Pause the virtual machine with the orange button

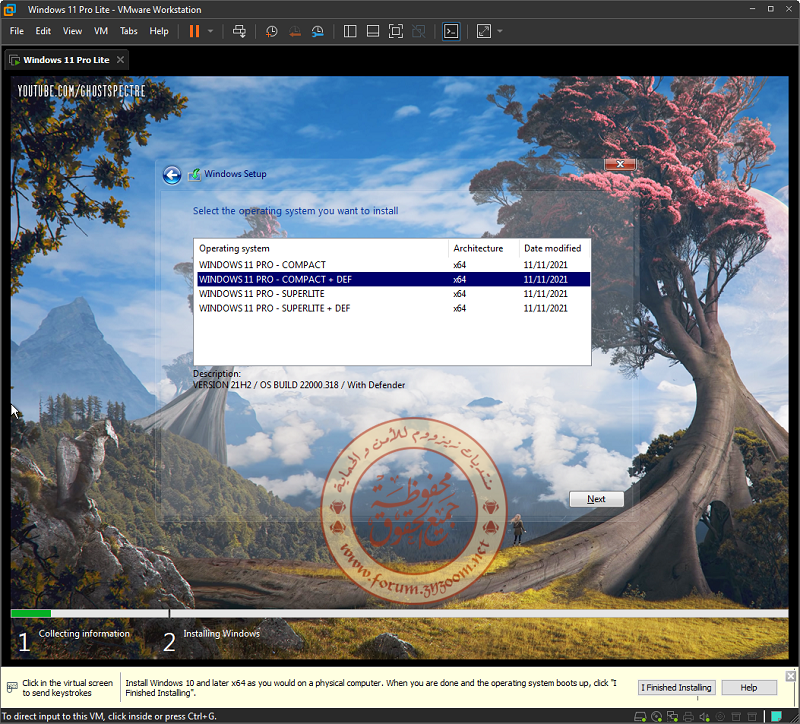(x=194, y=31)
